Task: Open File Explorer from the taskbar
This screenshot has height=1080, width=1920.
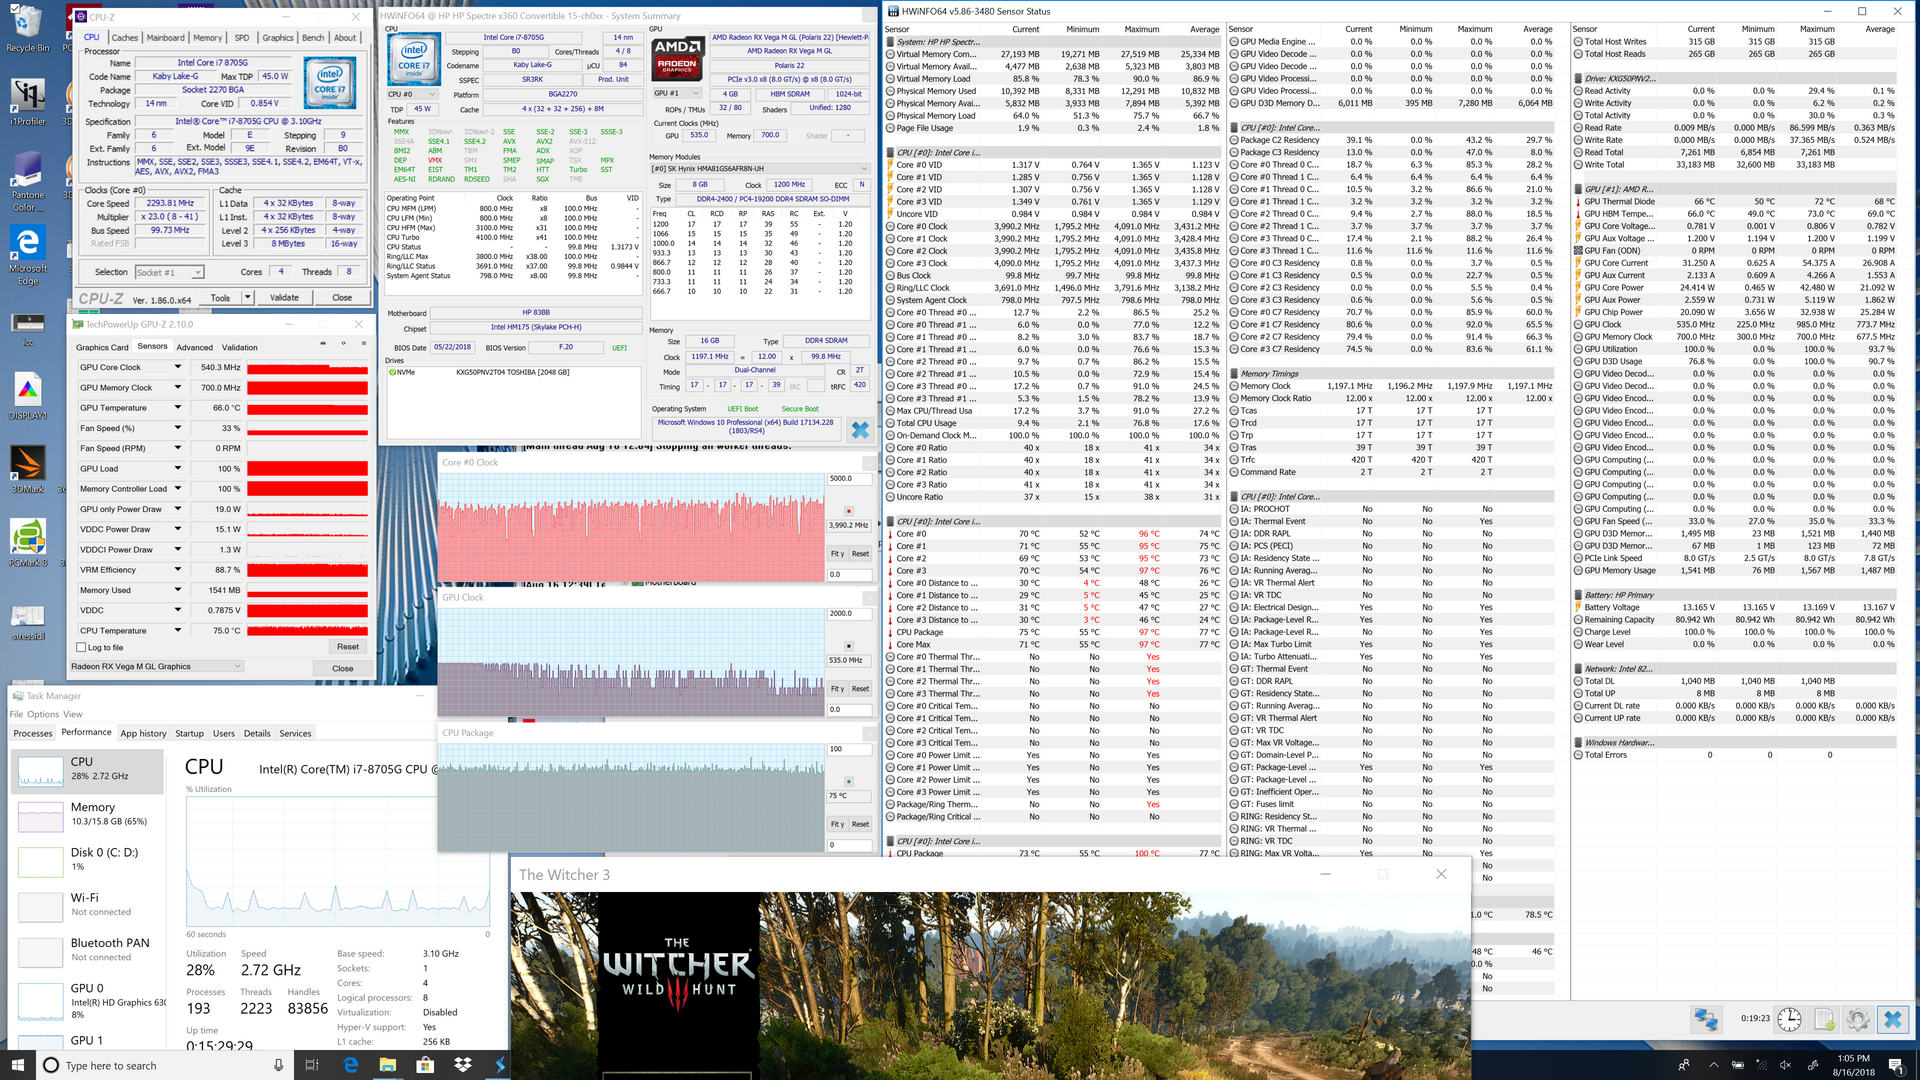Action: tap(388, 1065)
